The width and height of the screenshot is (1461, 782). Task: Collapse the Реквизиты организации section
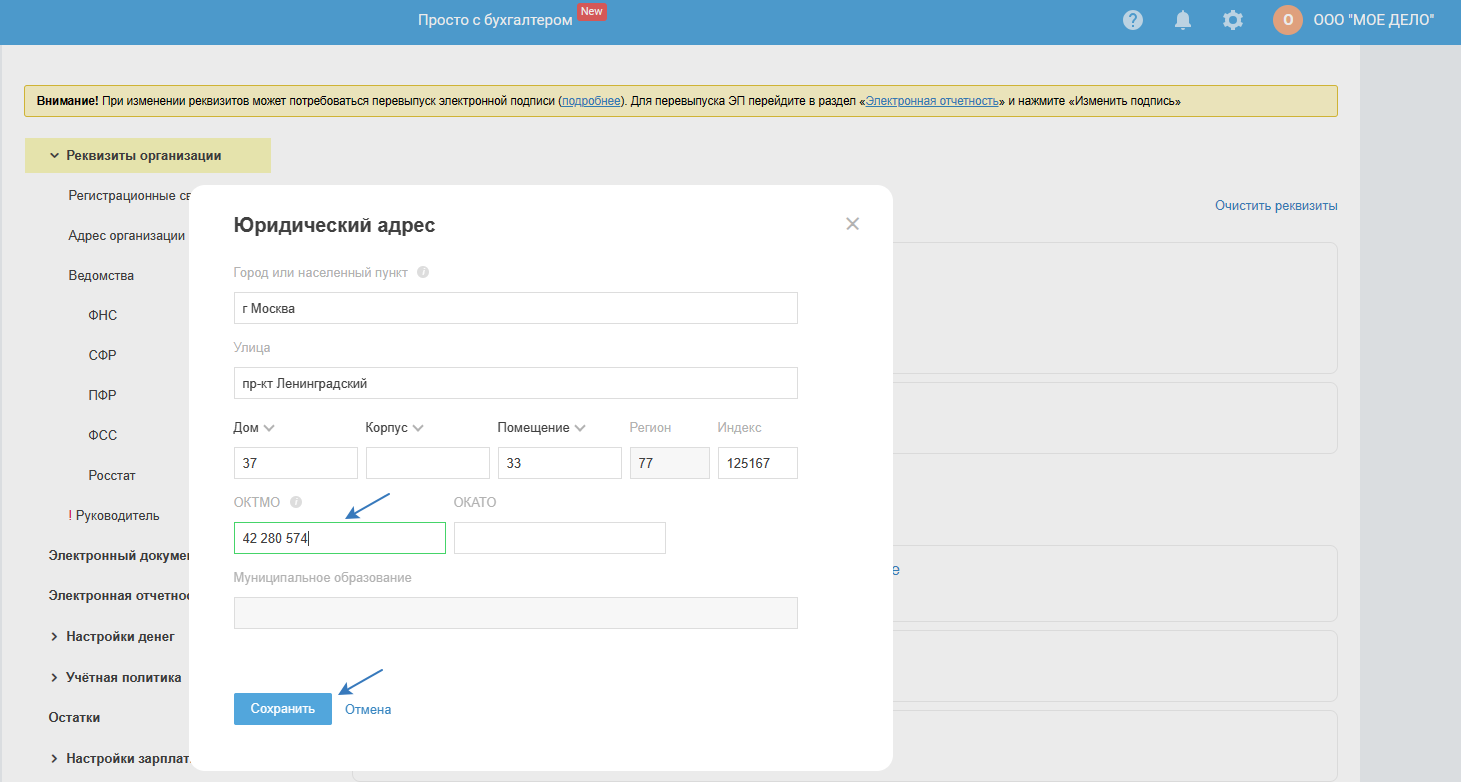point(148,155)
